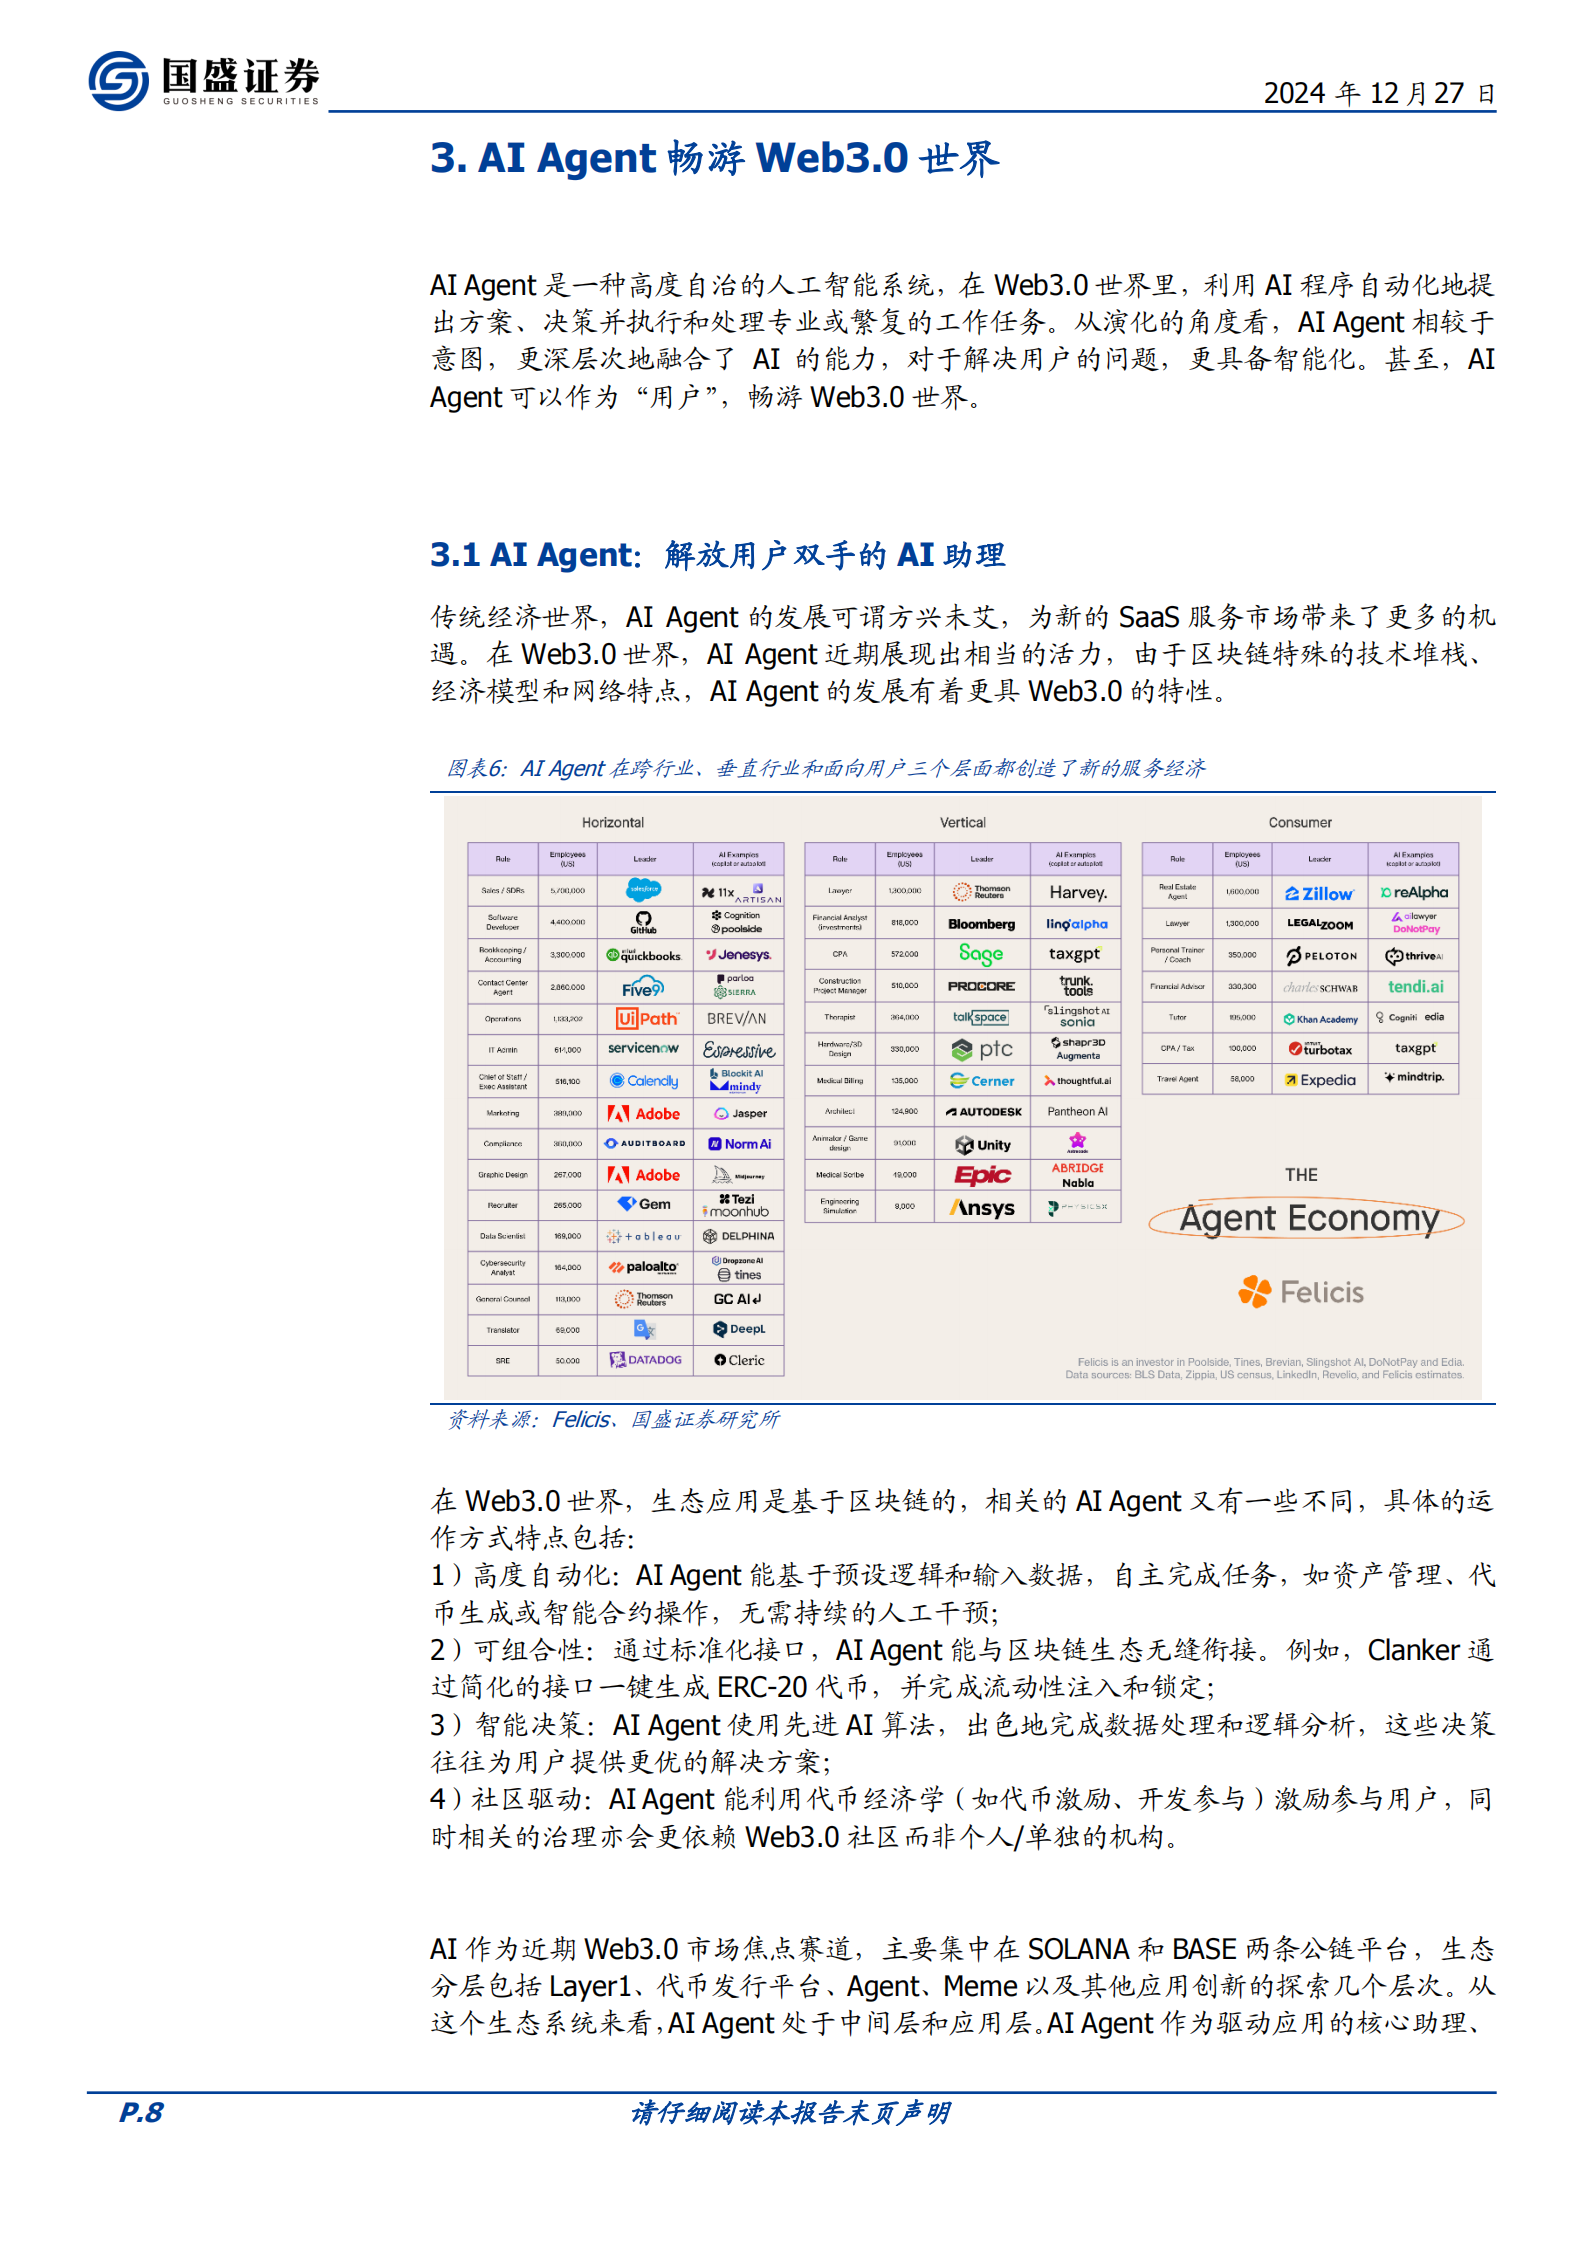Click the talkspace logo in the Therapist row

coord(980,1017)
